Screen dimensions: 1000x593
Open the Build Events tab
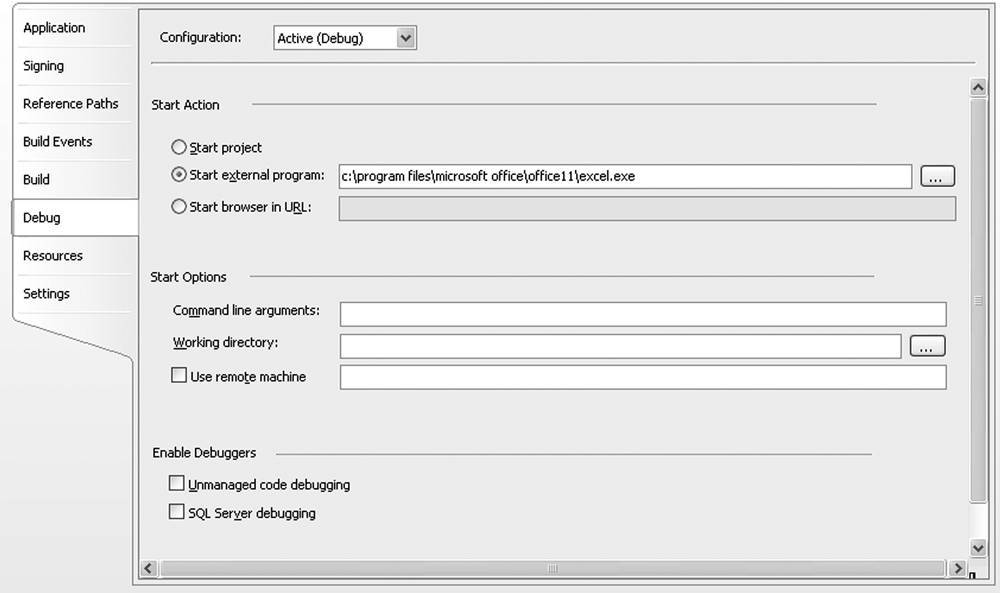(57, 142)
